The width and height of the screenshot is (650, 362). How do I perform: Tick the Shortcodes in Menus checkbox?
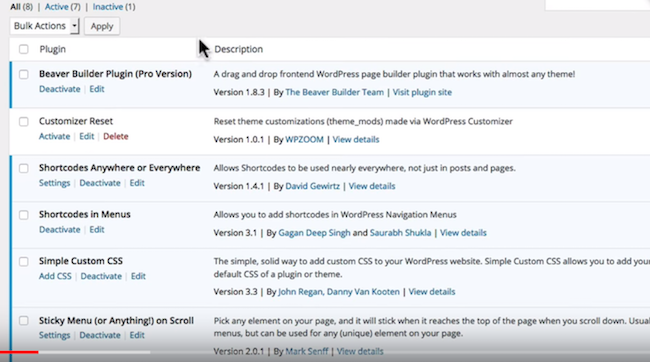tap(24, 215)
